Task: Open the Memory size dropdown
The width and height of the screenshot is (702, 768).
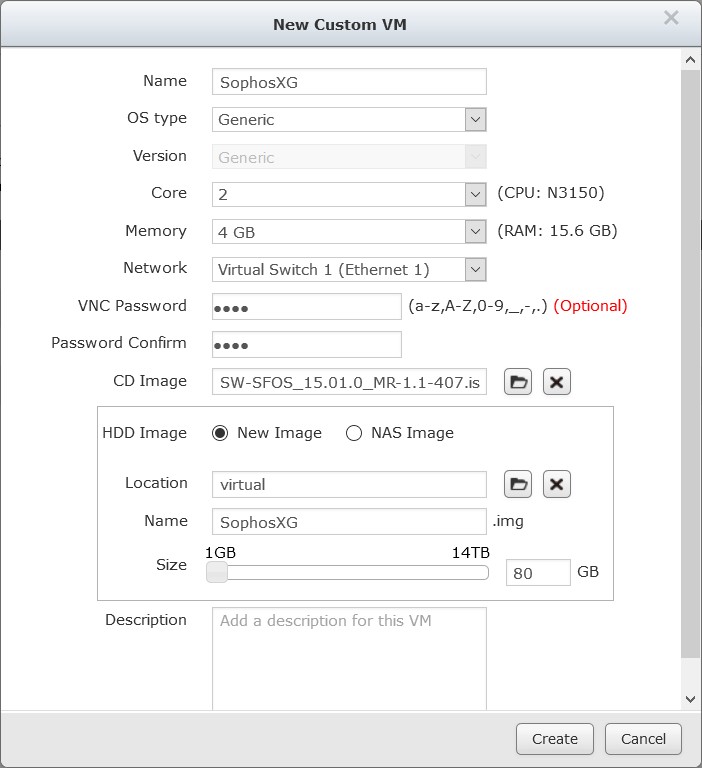Action: 475,232
